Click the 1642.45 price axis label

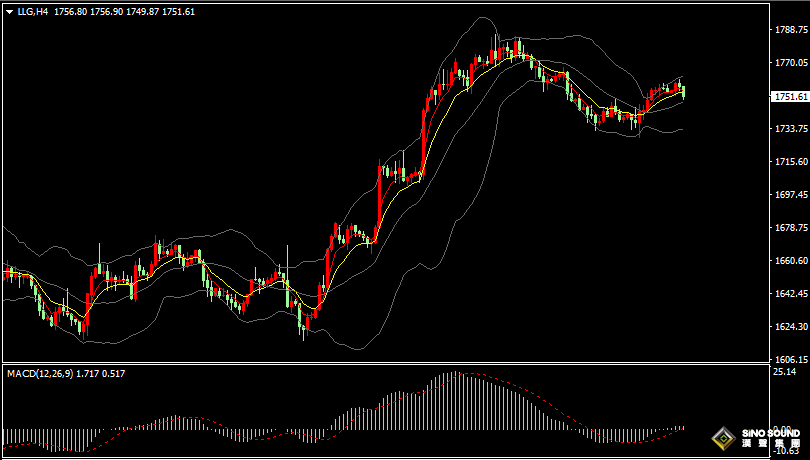click(790, 295)
